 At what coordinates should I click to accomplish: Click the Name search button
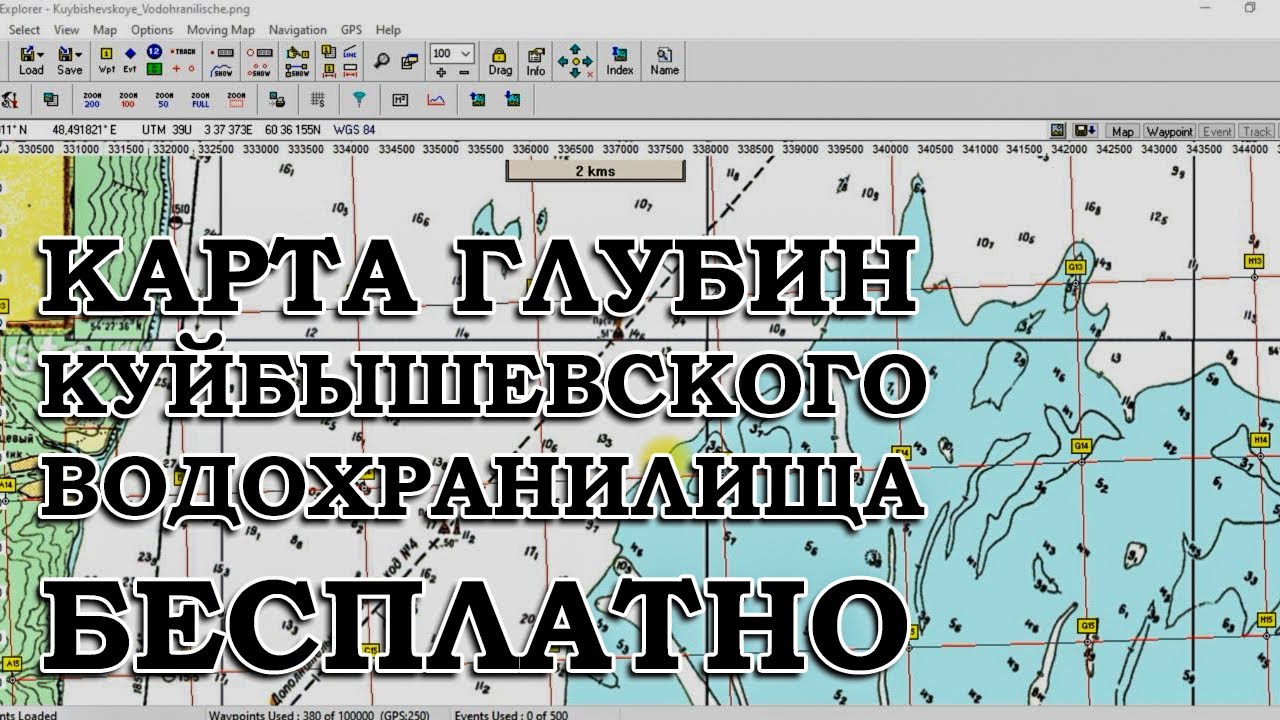tap(664, 61)
